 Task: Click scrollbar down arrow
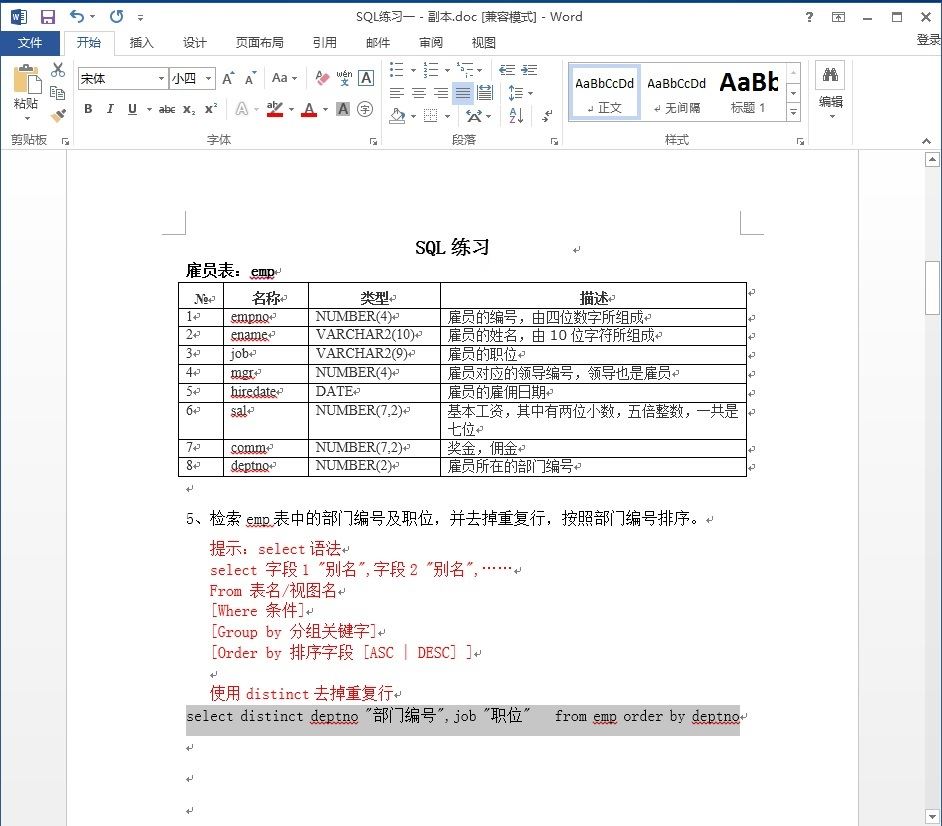[x=932, y=816]
